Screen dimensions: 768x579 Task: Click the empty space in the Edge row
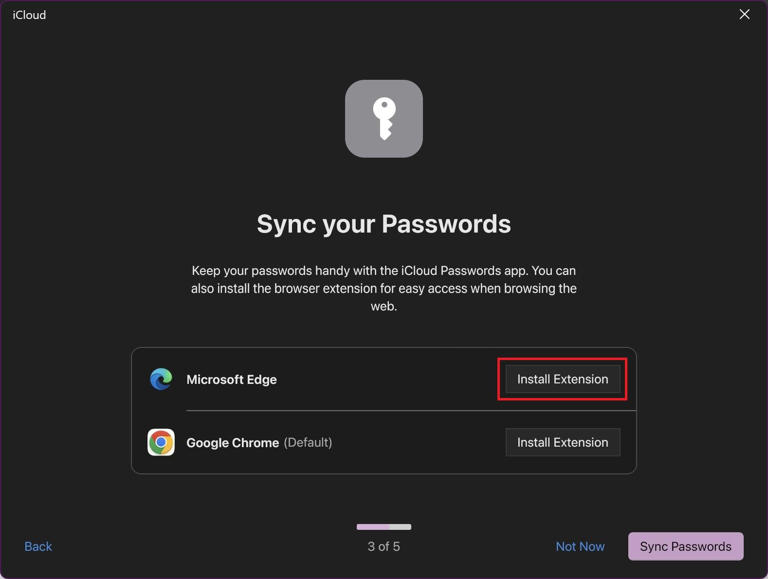[390, 379]
